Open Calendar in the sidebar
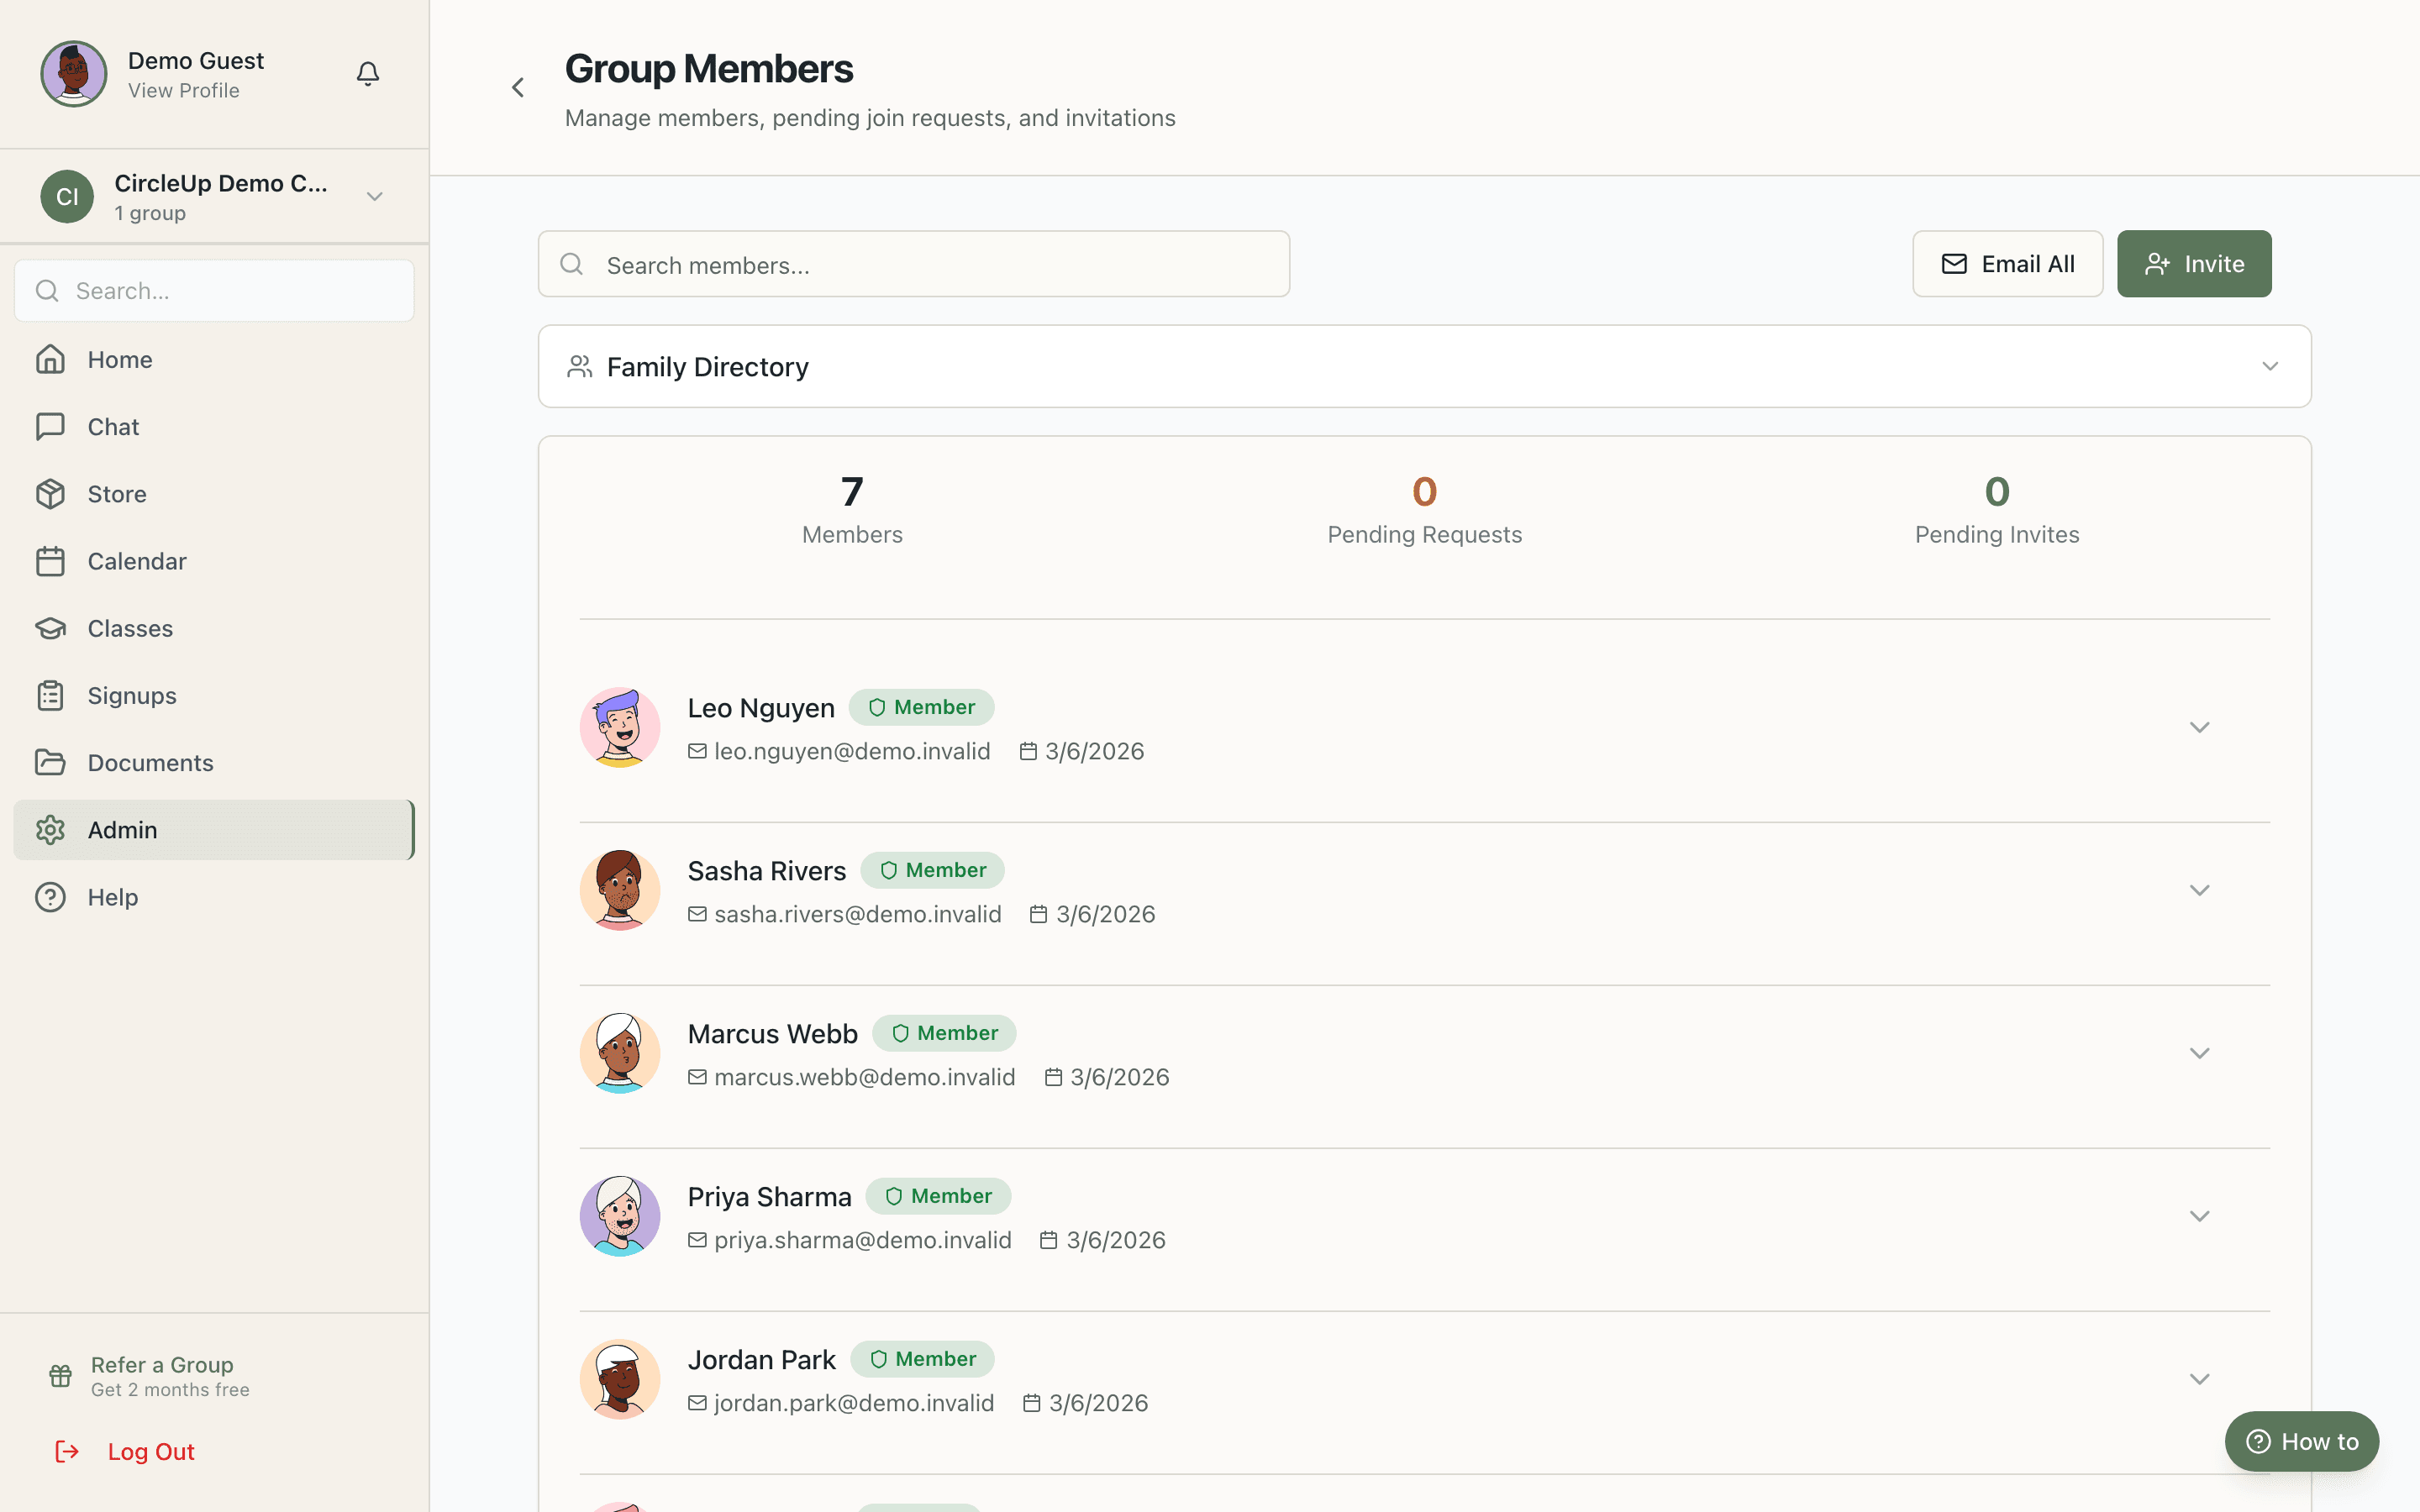This screenshot has width=2420, height=1512. pos(214,561)
